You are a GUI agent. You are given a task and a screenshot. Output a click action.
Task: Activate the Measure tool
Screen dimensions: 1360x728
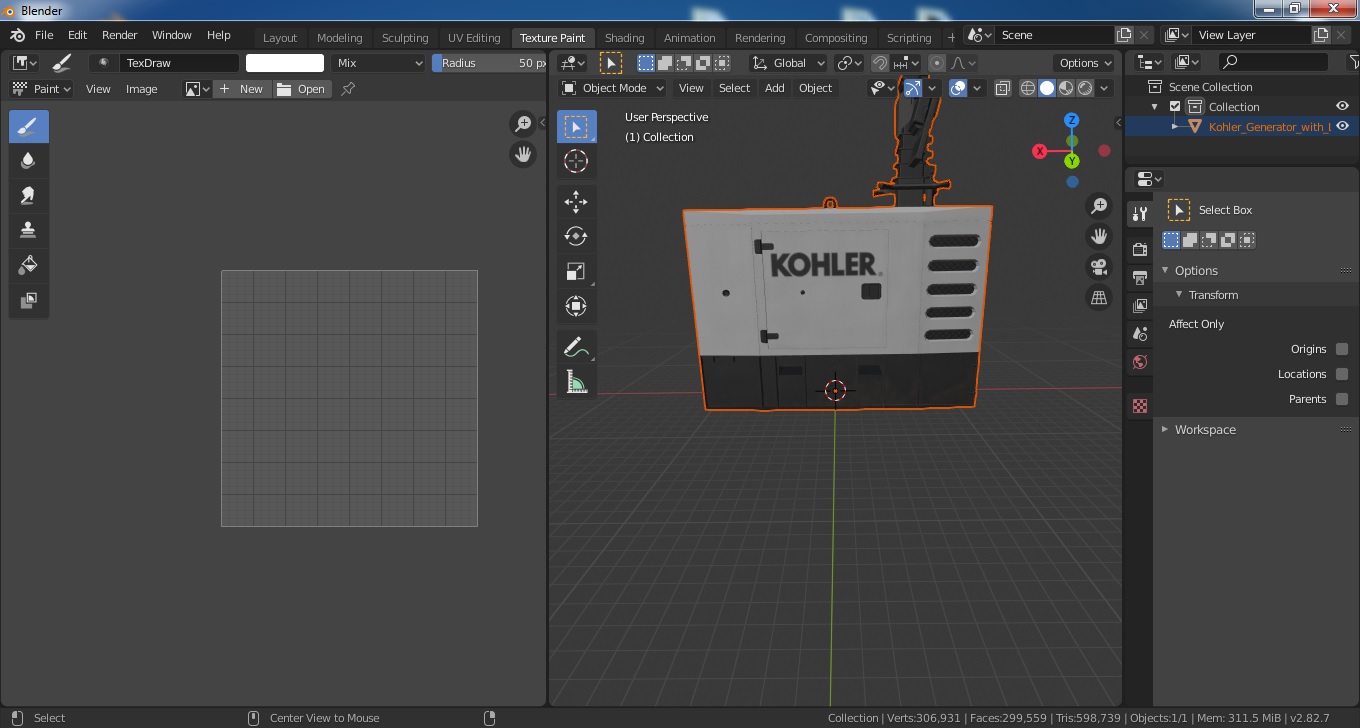(576, 381)
